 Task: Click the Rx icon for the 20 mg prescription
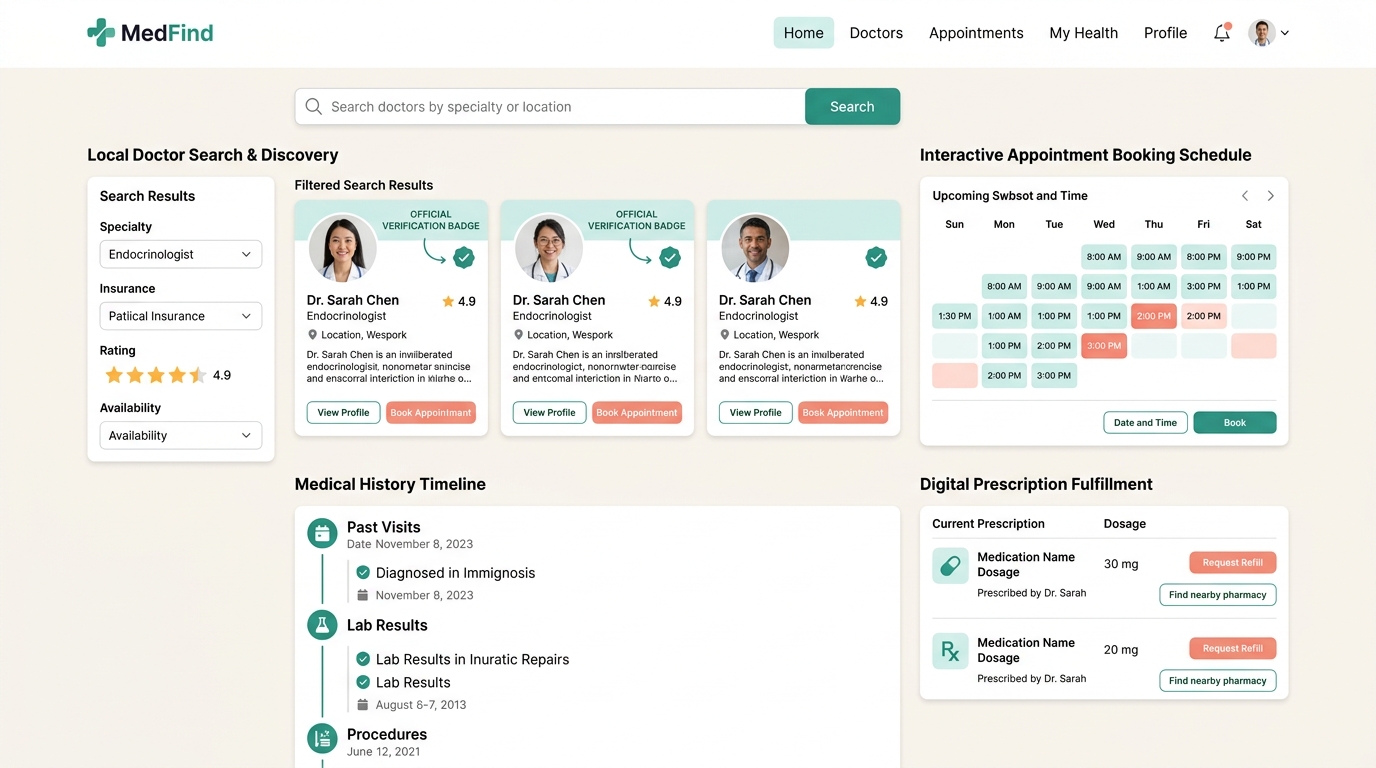pyautogui.click(x=950, y=651)
